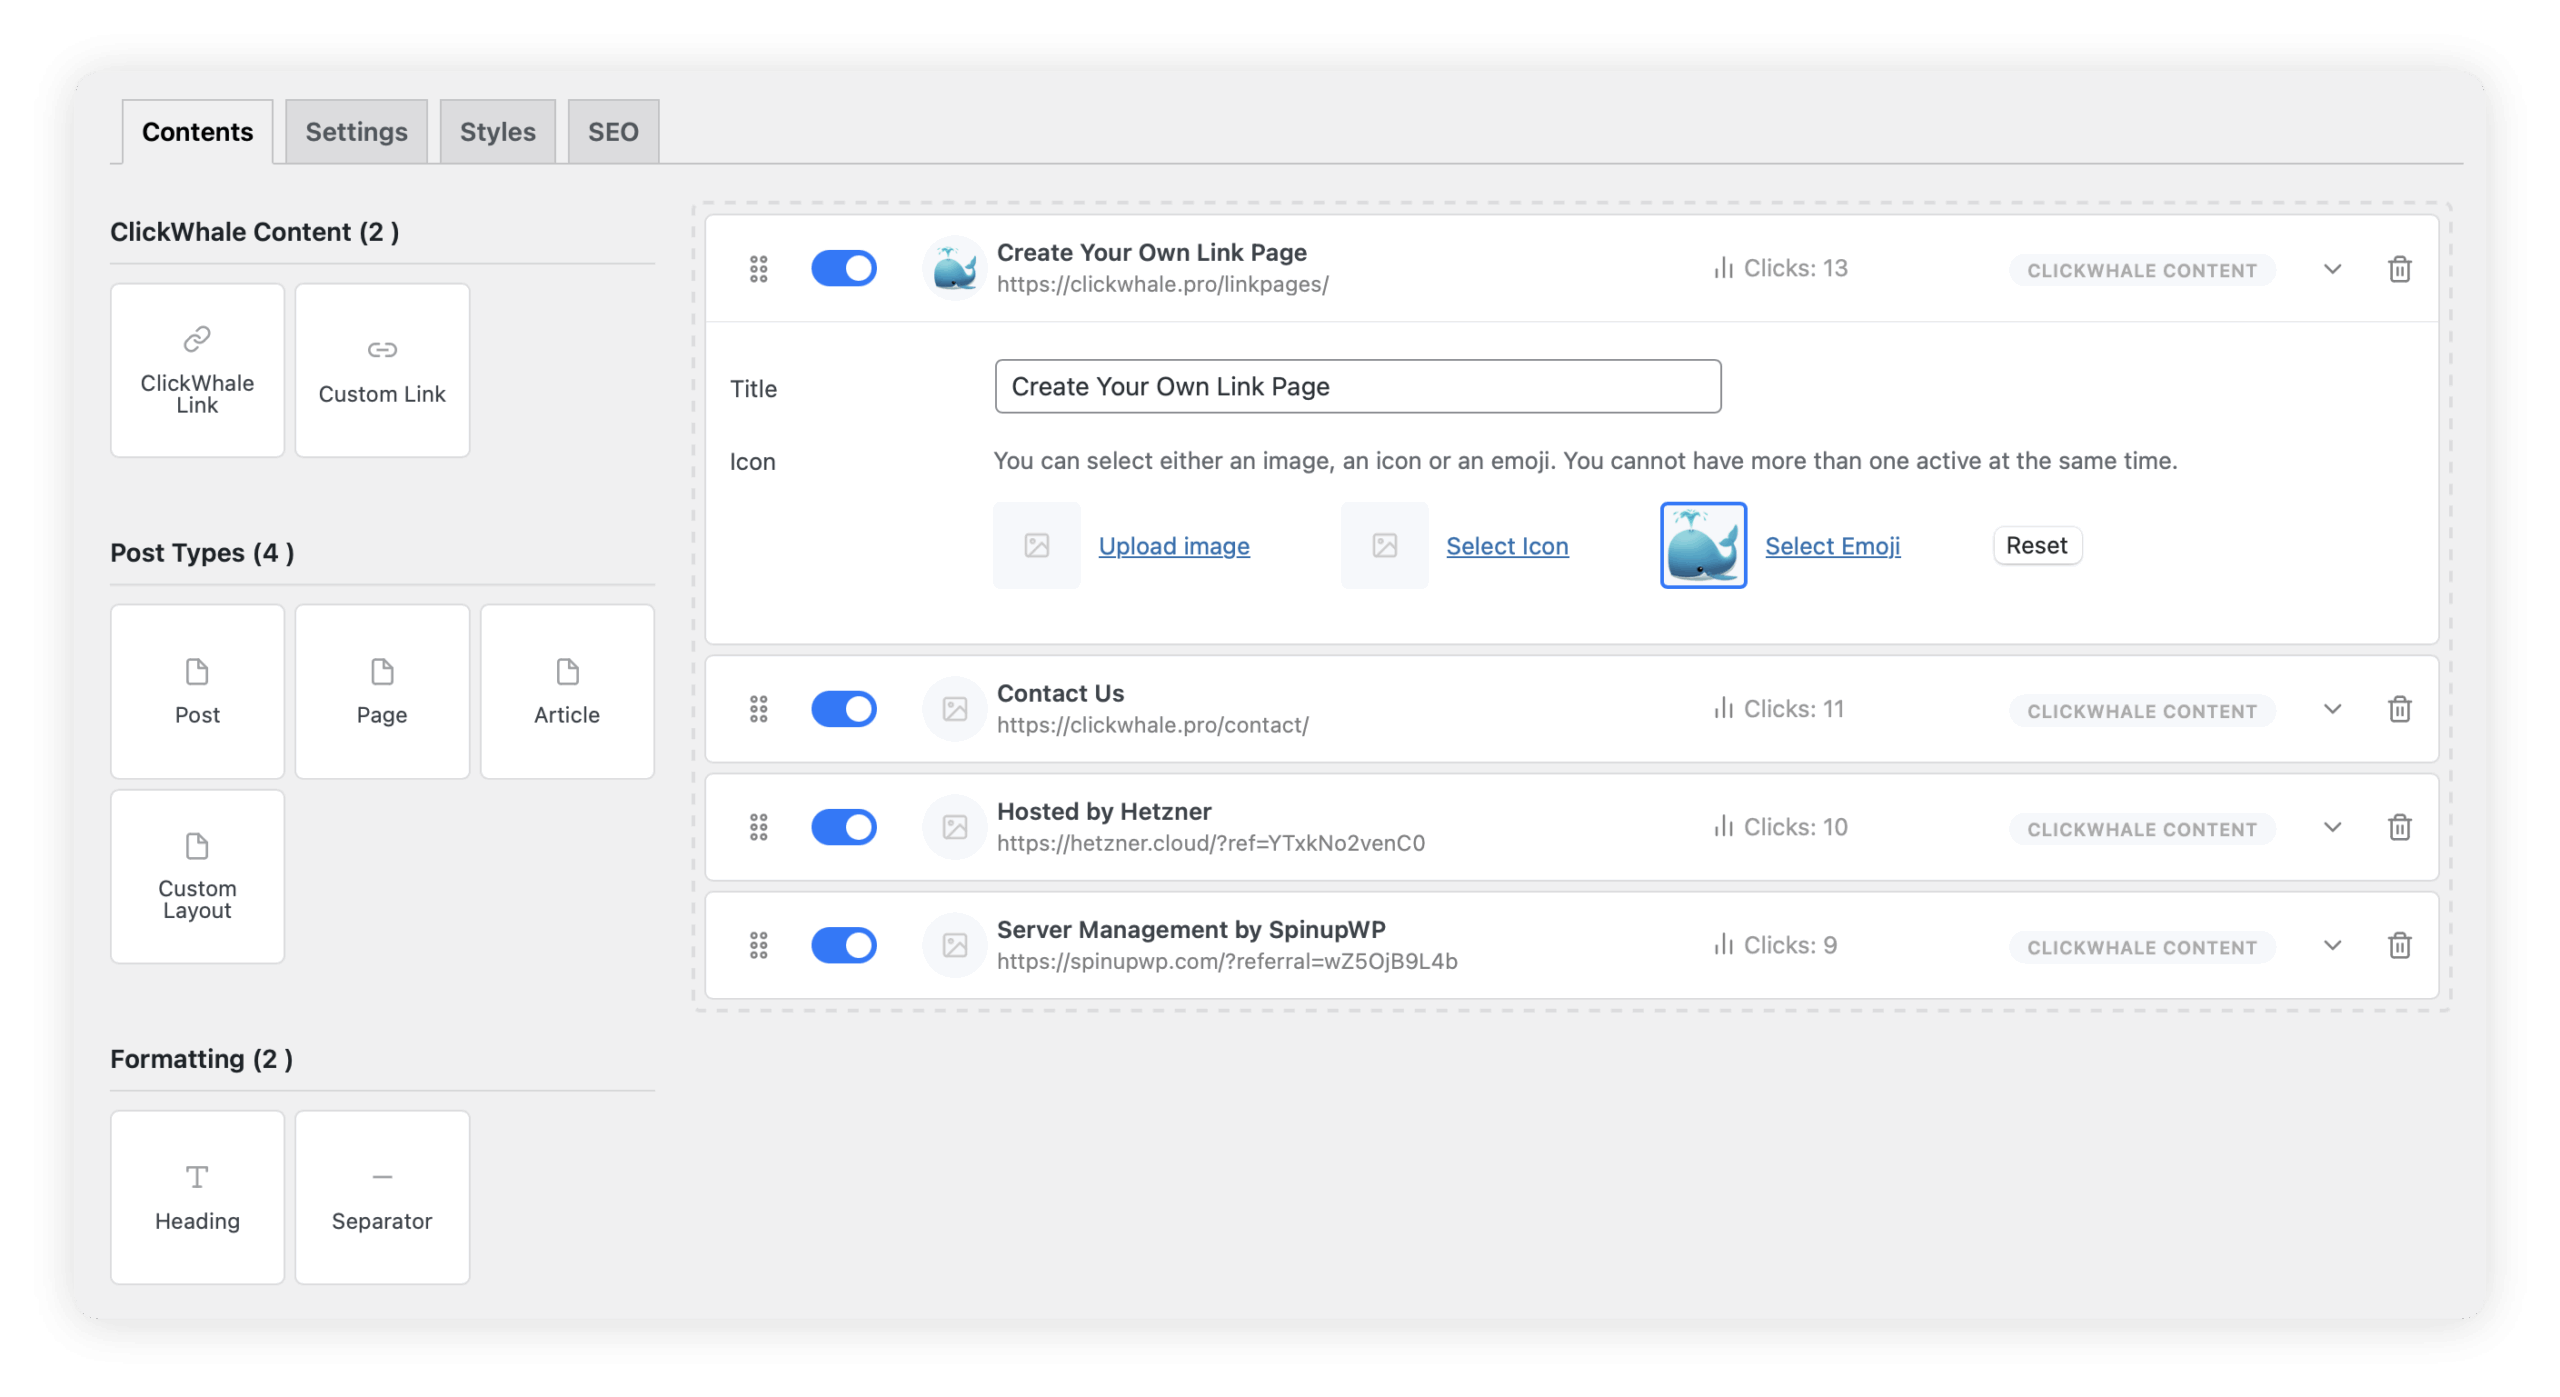Click the selected whale emoji thumbnail
This screenshot has width=2560, height=1397.
click(x=1704, y=545)
